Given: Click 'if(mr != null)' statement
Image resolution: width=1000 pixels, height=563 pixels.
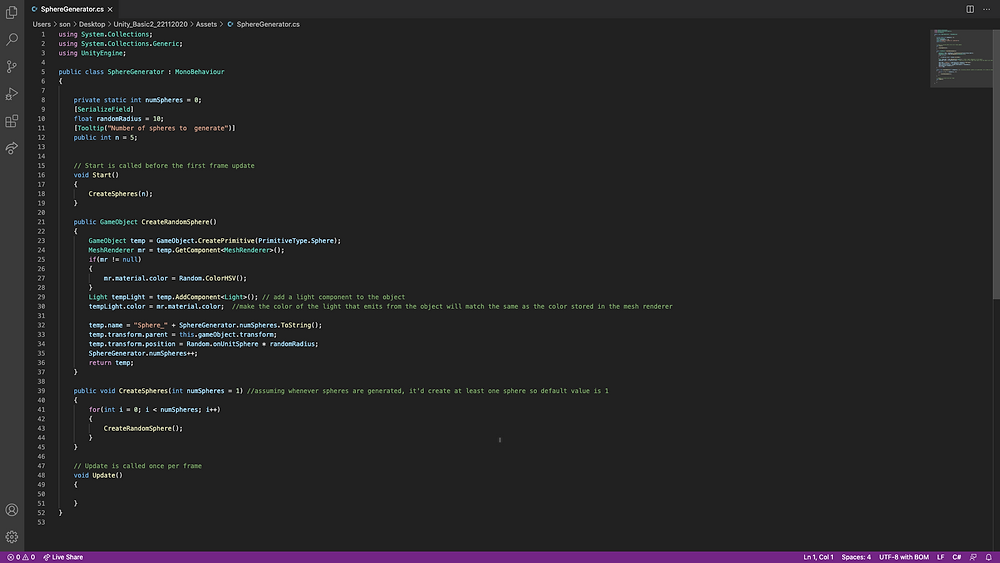Looking at the screenshot, I should [115, 260].
